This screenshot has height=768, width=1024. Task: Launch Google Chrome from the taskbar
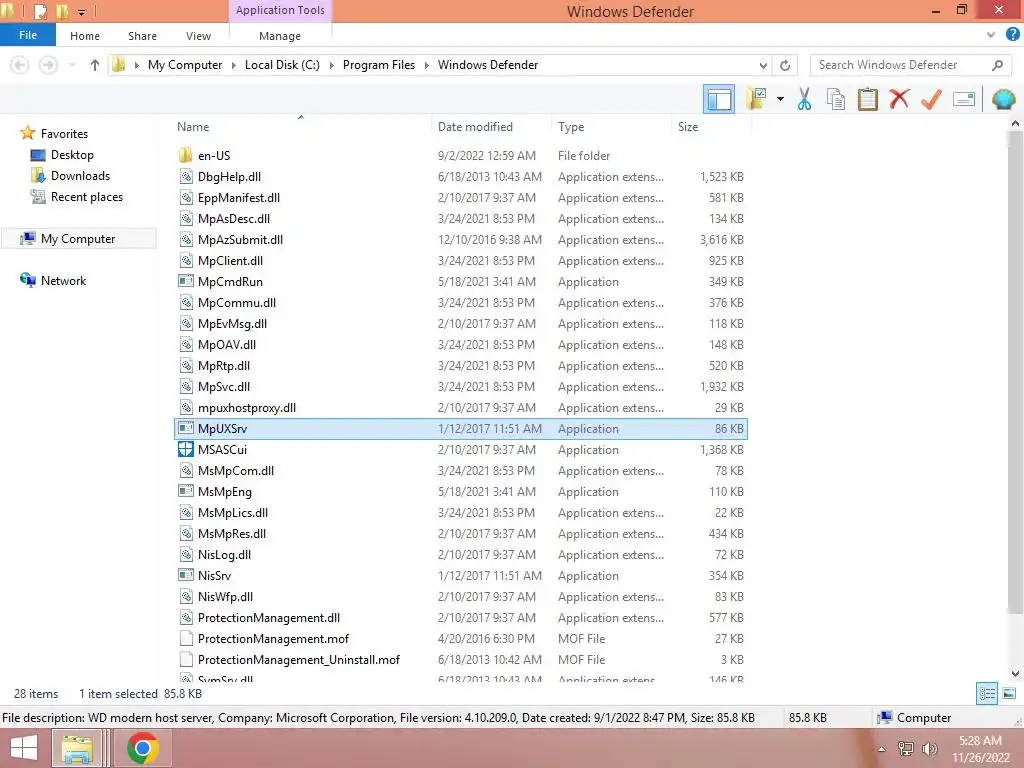[x=142, y=748]
